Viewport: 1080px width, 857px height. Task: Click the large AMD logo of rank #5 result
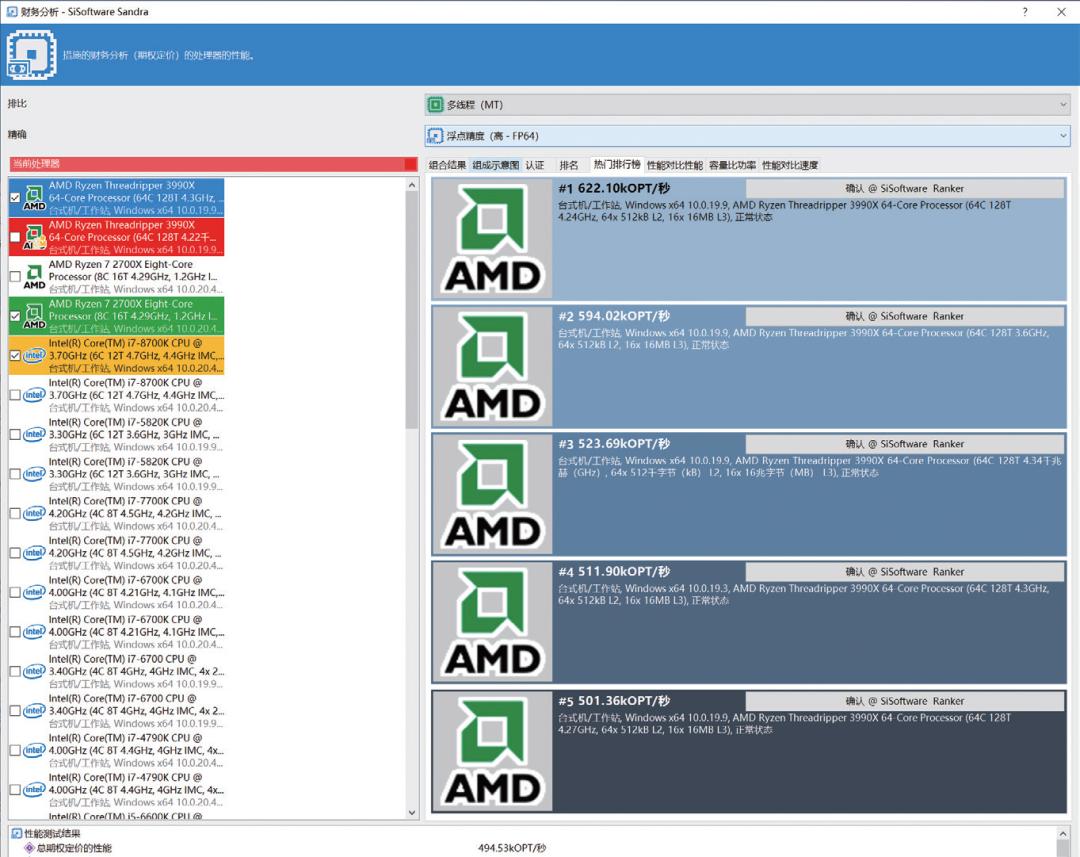[492, 752]
